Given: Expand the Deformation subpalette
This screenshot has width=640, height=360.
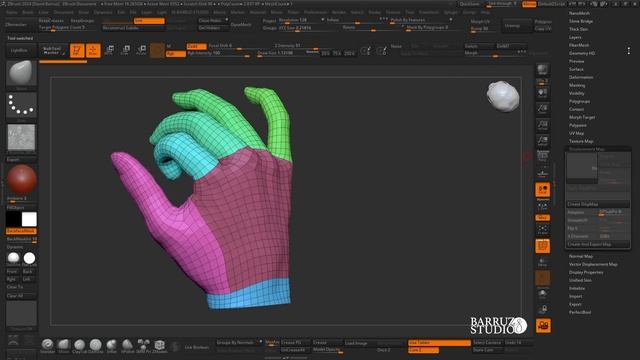Looking at the screenshot, I should tap(581, 77).
